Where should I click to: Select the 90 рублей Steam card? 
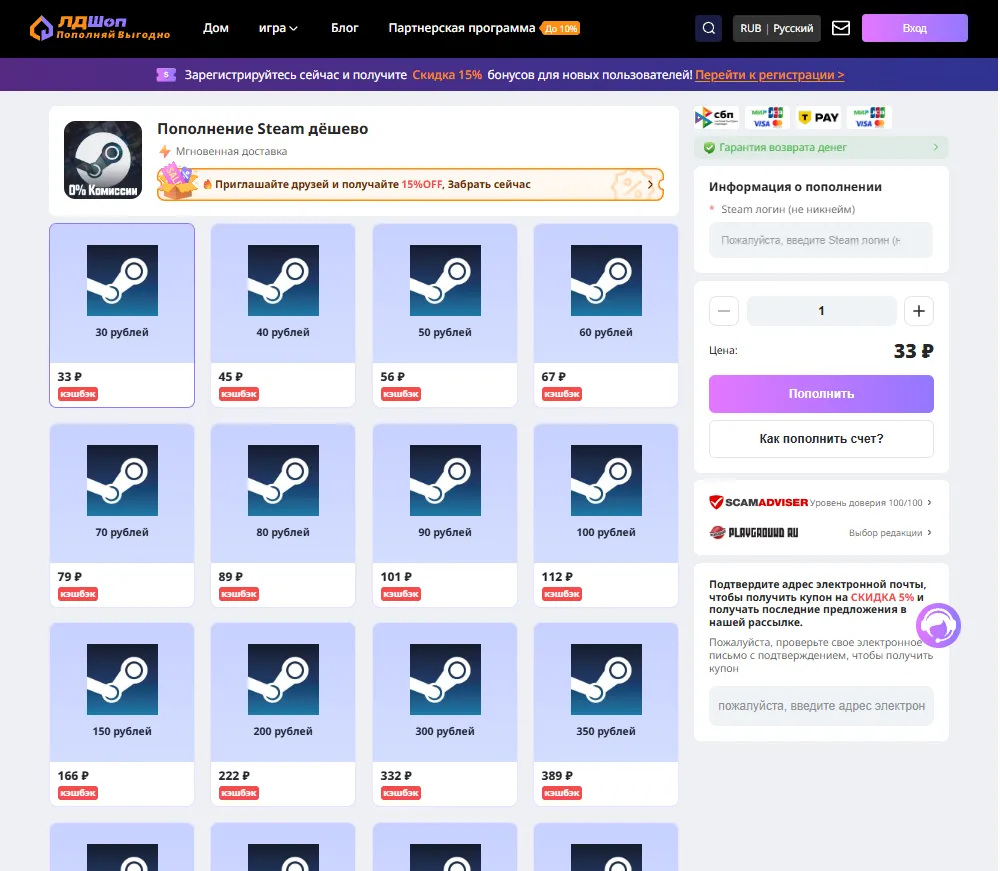(445, 515)
